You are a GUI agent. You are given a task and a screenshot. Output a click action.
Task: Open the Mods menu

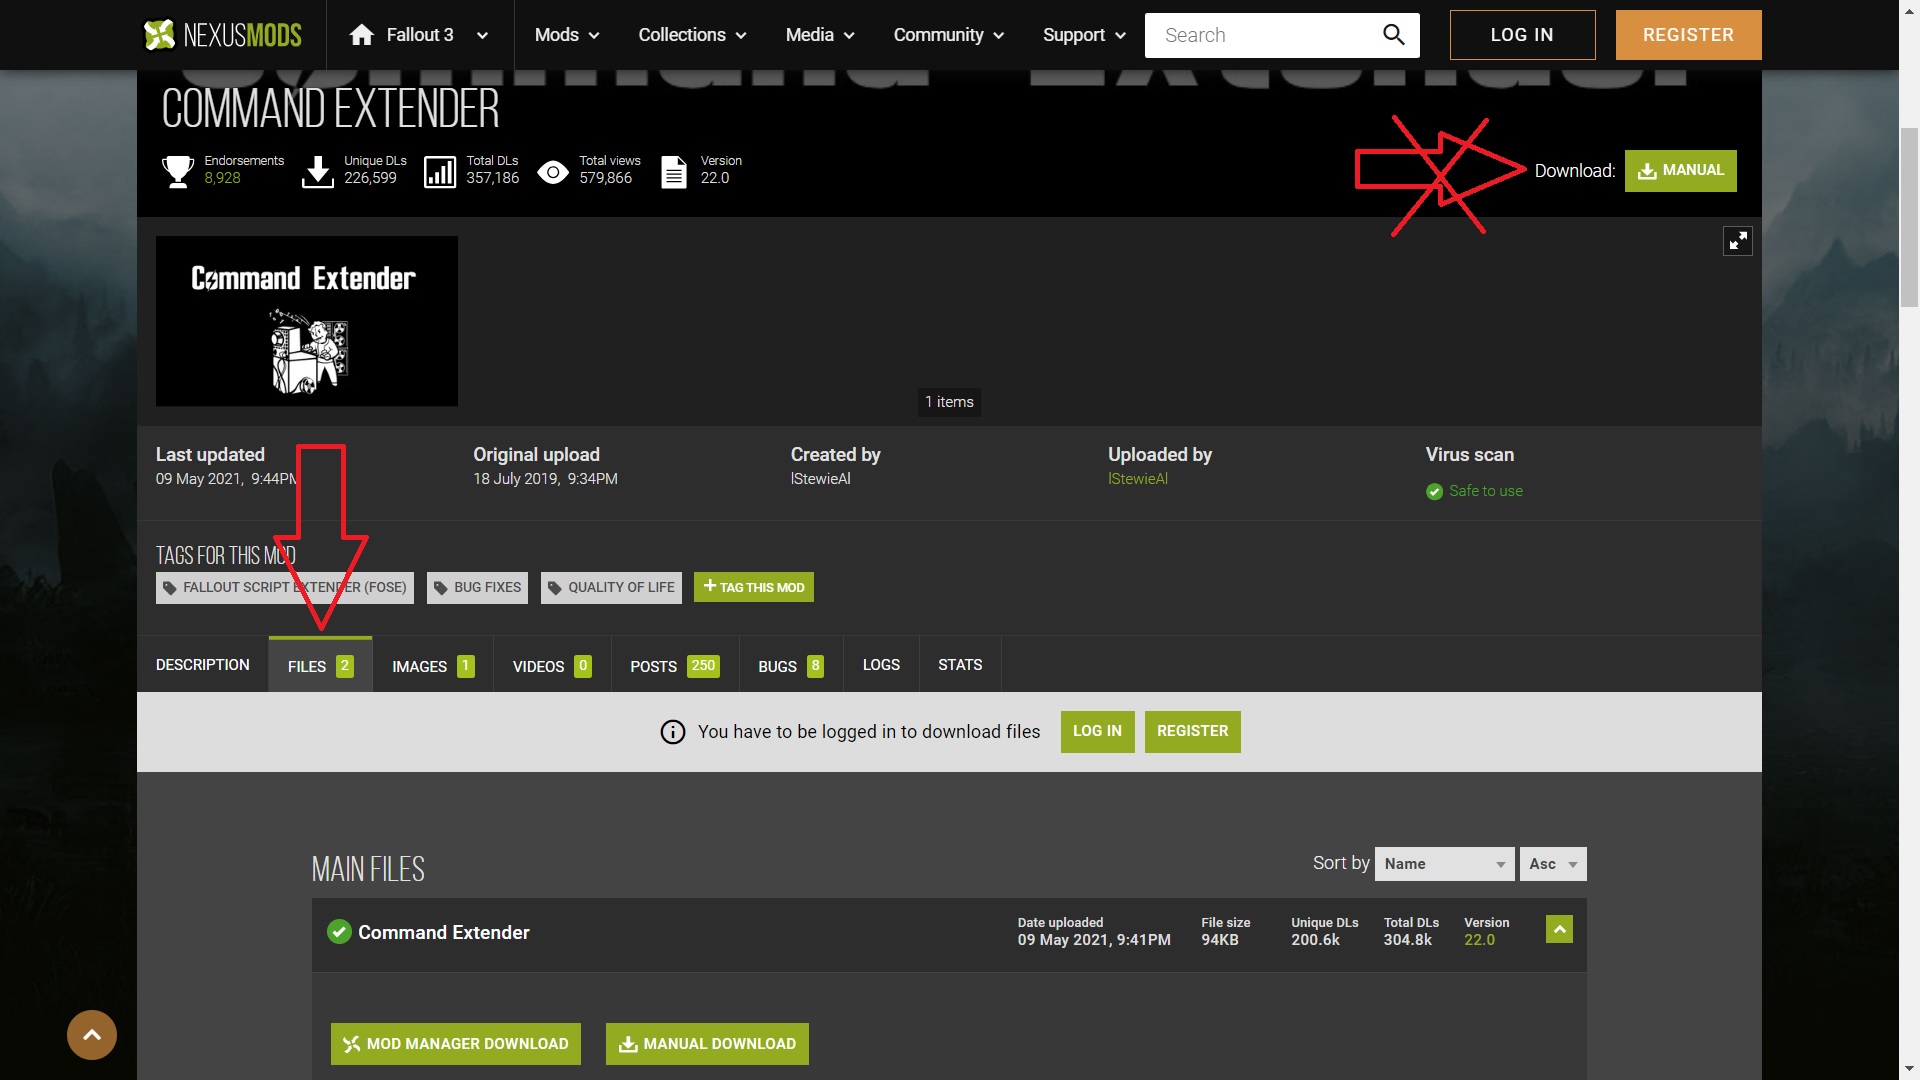(x=567, y=35)
